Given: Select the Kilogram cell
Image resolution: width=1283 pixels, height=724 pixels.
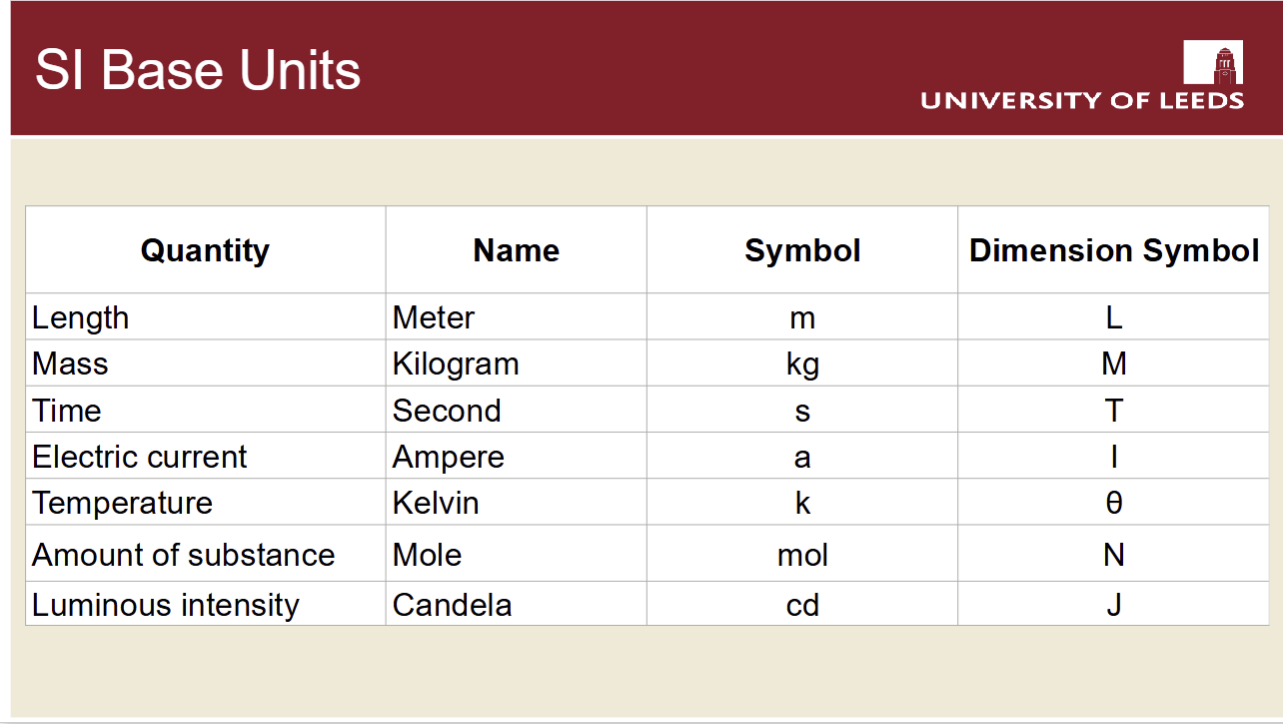Looking at the screenshot, I should click(516, 363).
